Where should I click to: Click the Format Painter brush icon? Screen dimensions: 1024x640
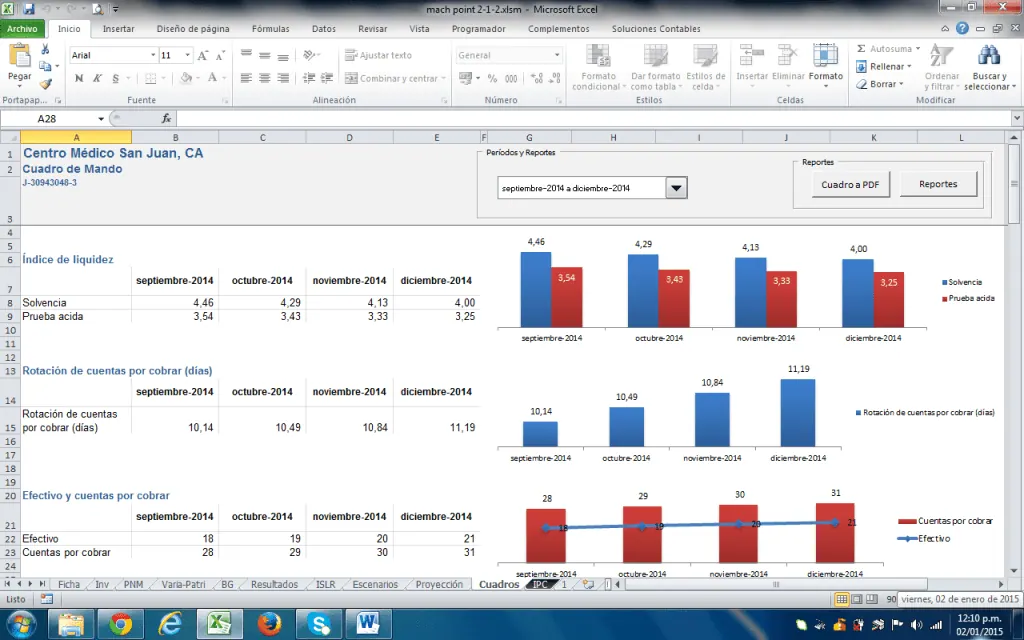[45, 84]
